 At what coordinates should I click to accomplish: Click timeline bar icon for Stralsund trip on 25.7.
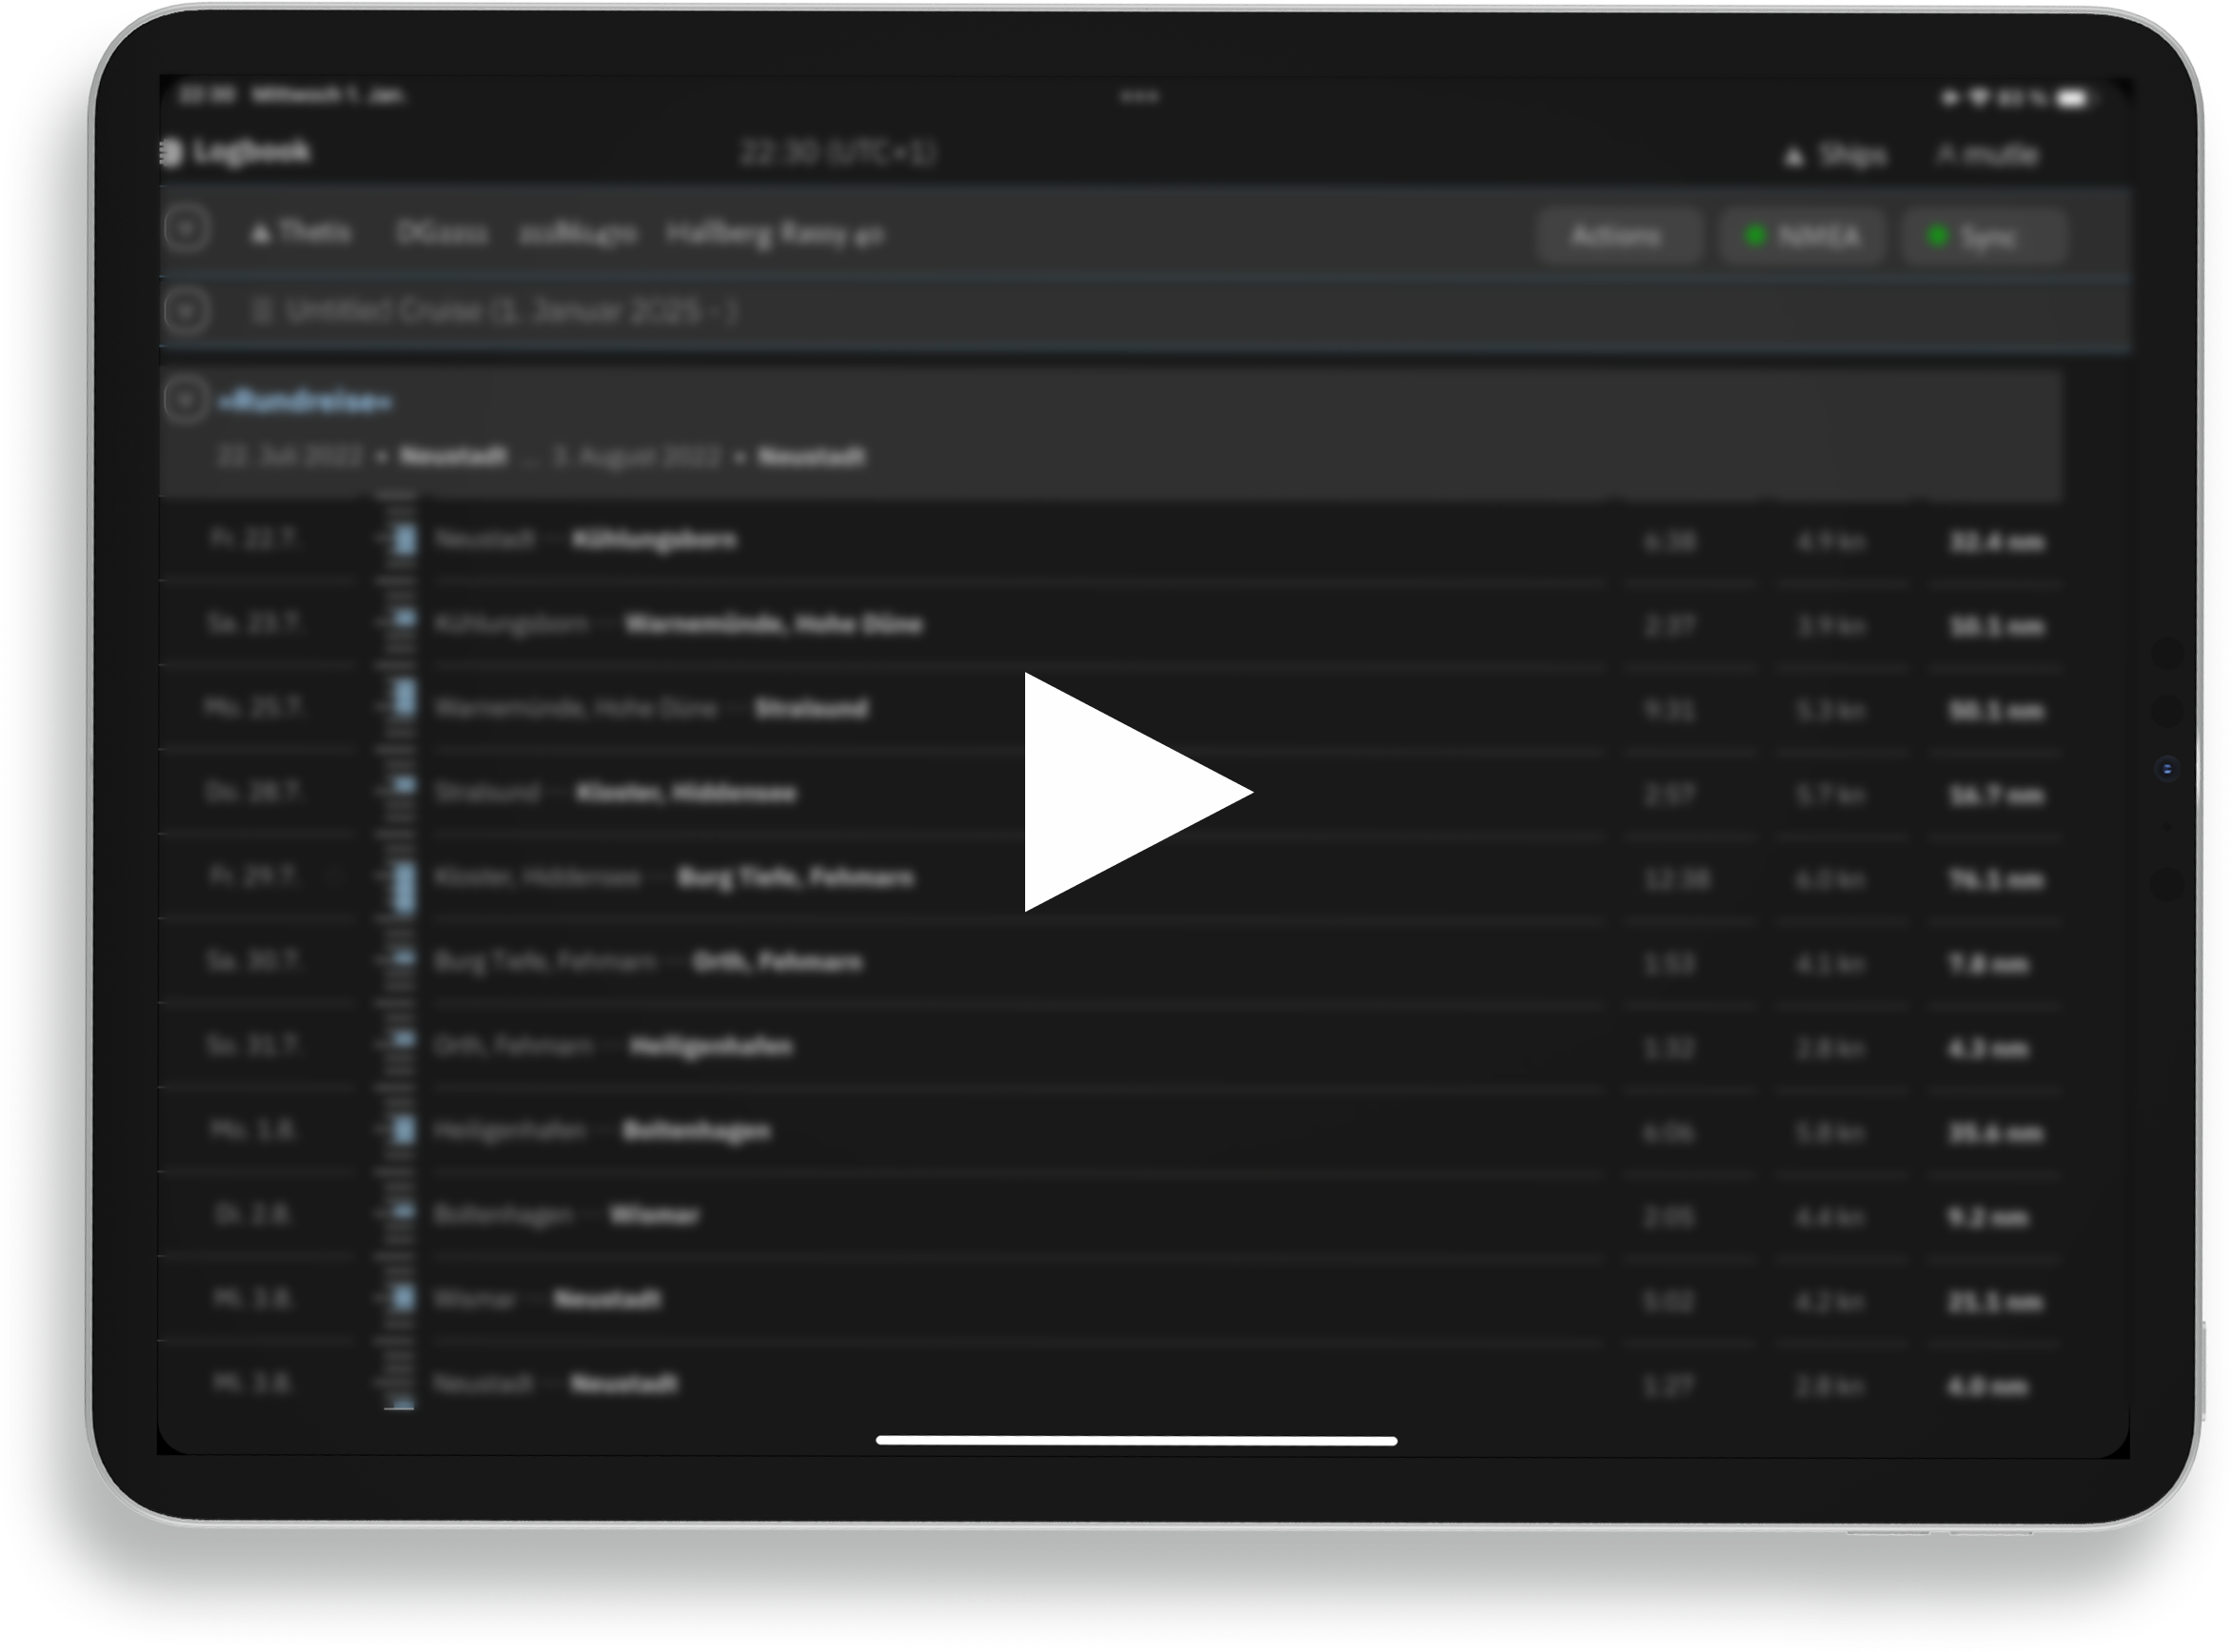pos(404,698)
